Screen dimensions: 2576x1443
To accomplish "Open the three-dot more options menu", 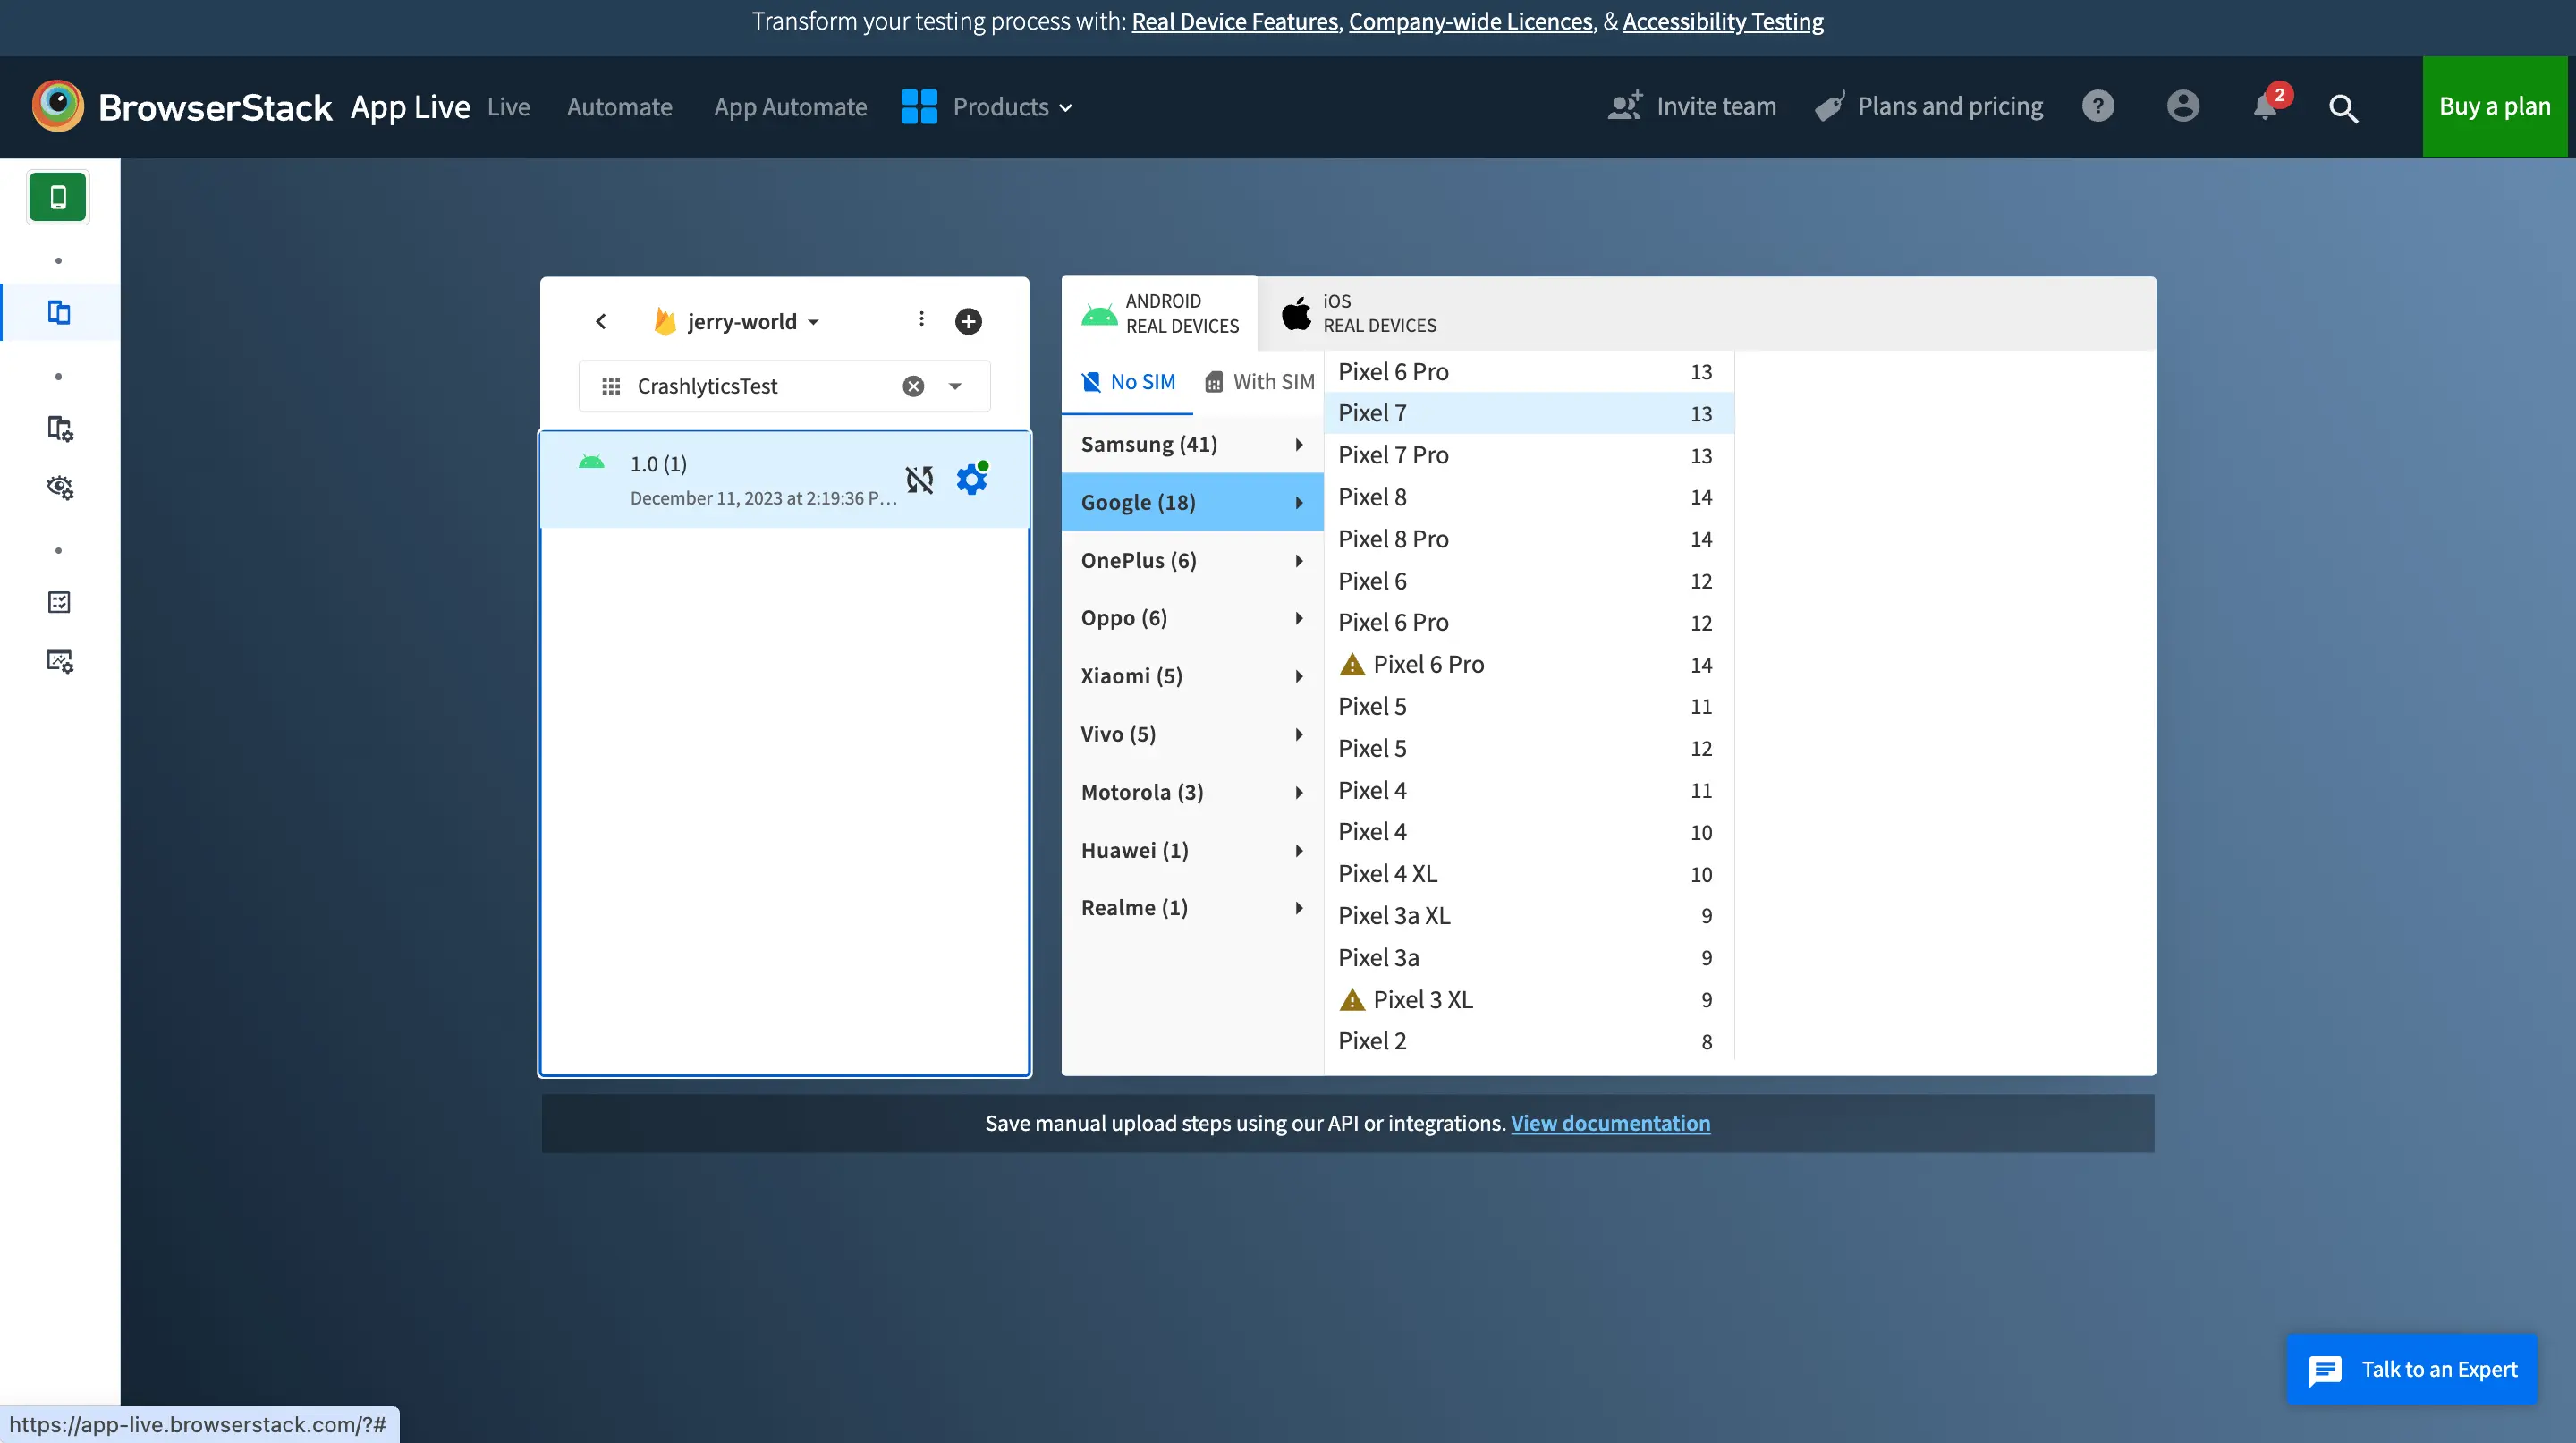I will coord(921,319).
